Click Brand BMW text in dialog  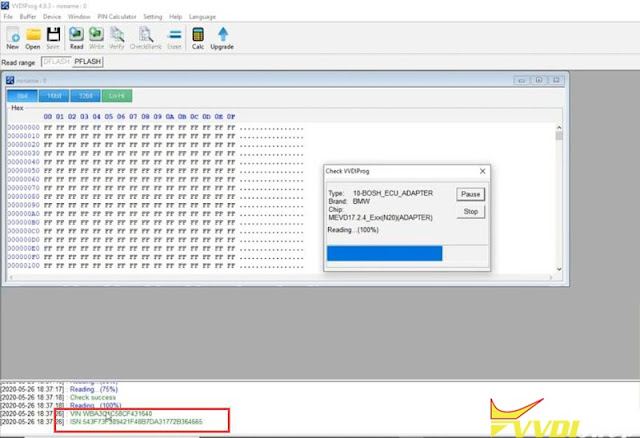[x=349, y=201]
